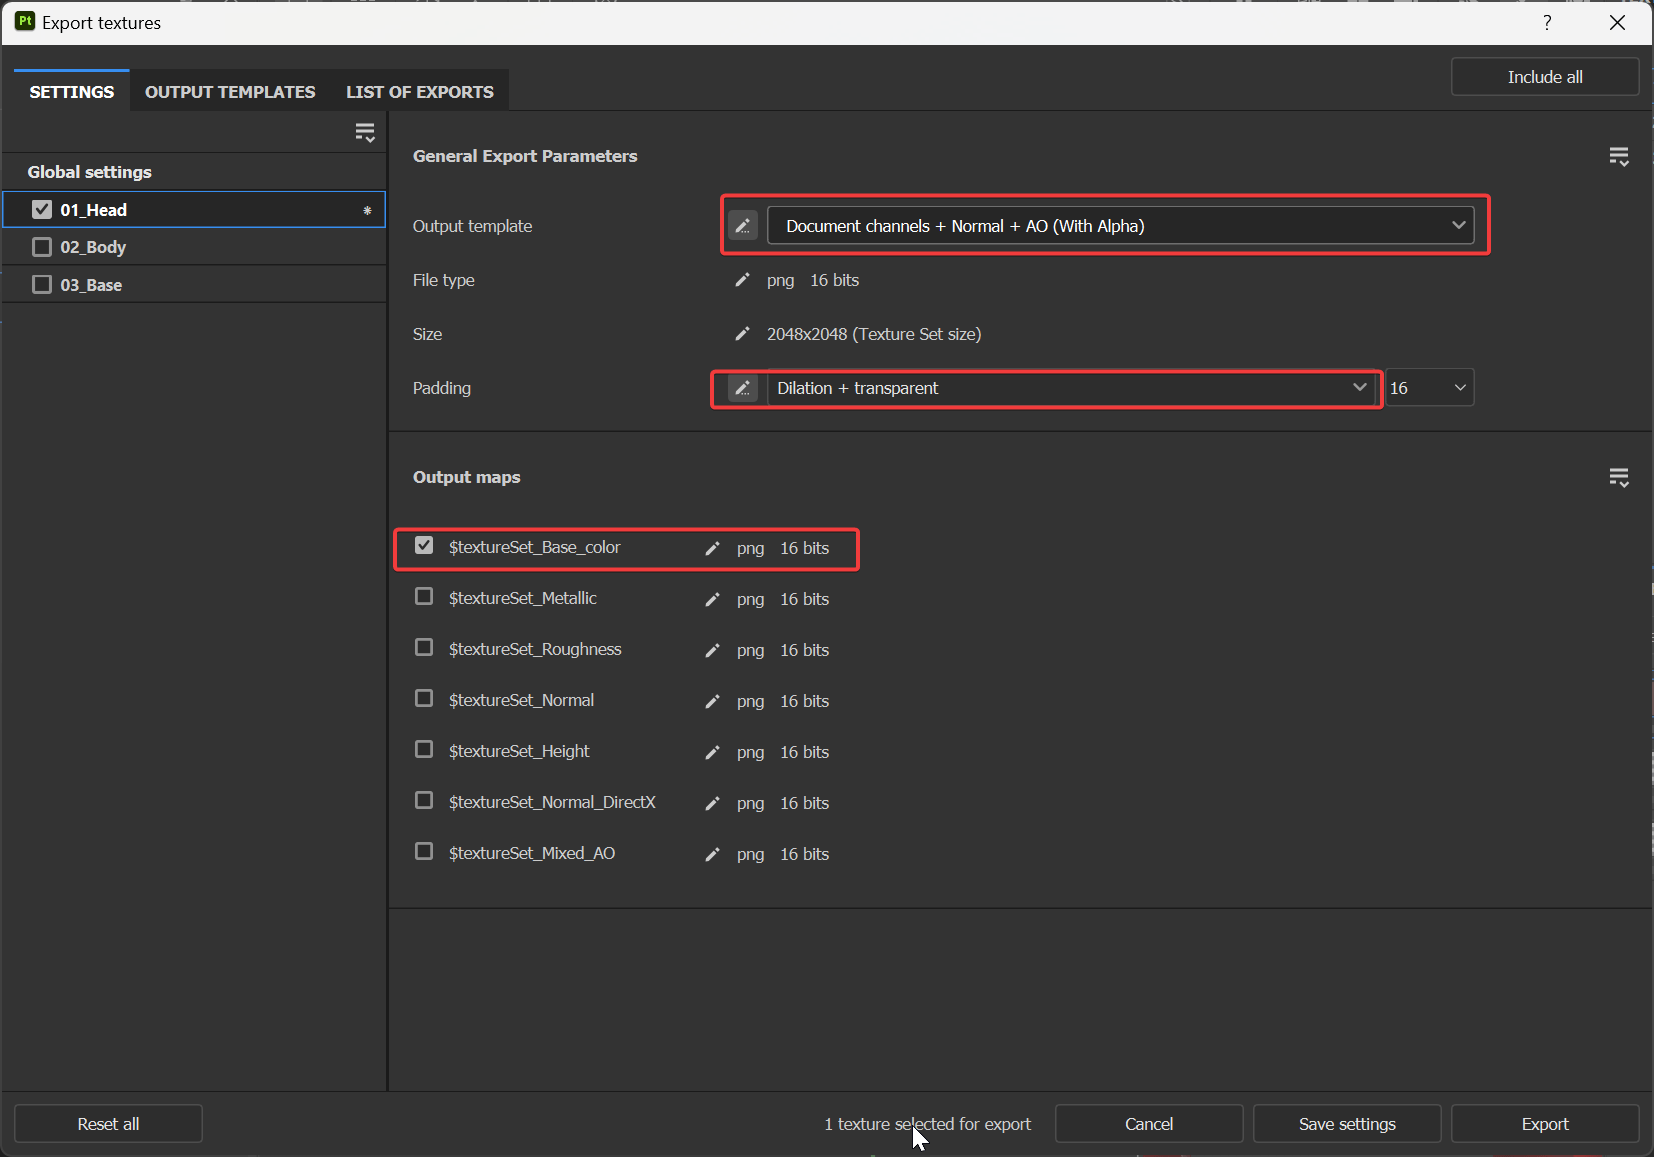Open the General Export Parameters options icon

pyautogui.click(x=1619, y=156)
